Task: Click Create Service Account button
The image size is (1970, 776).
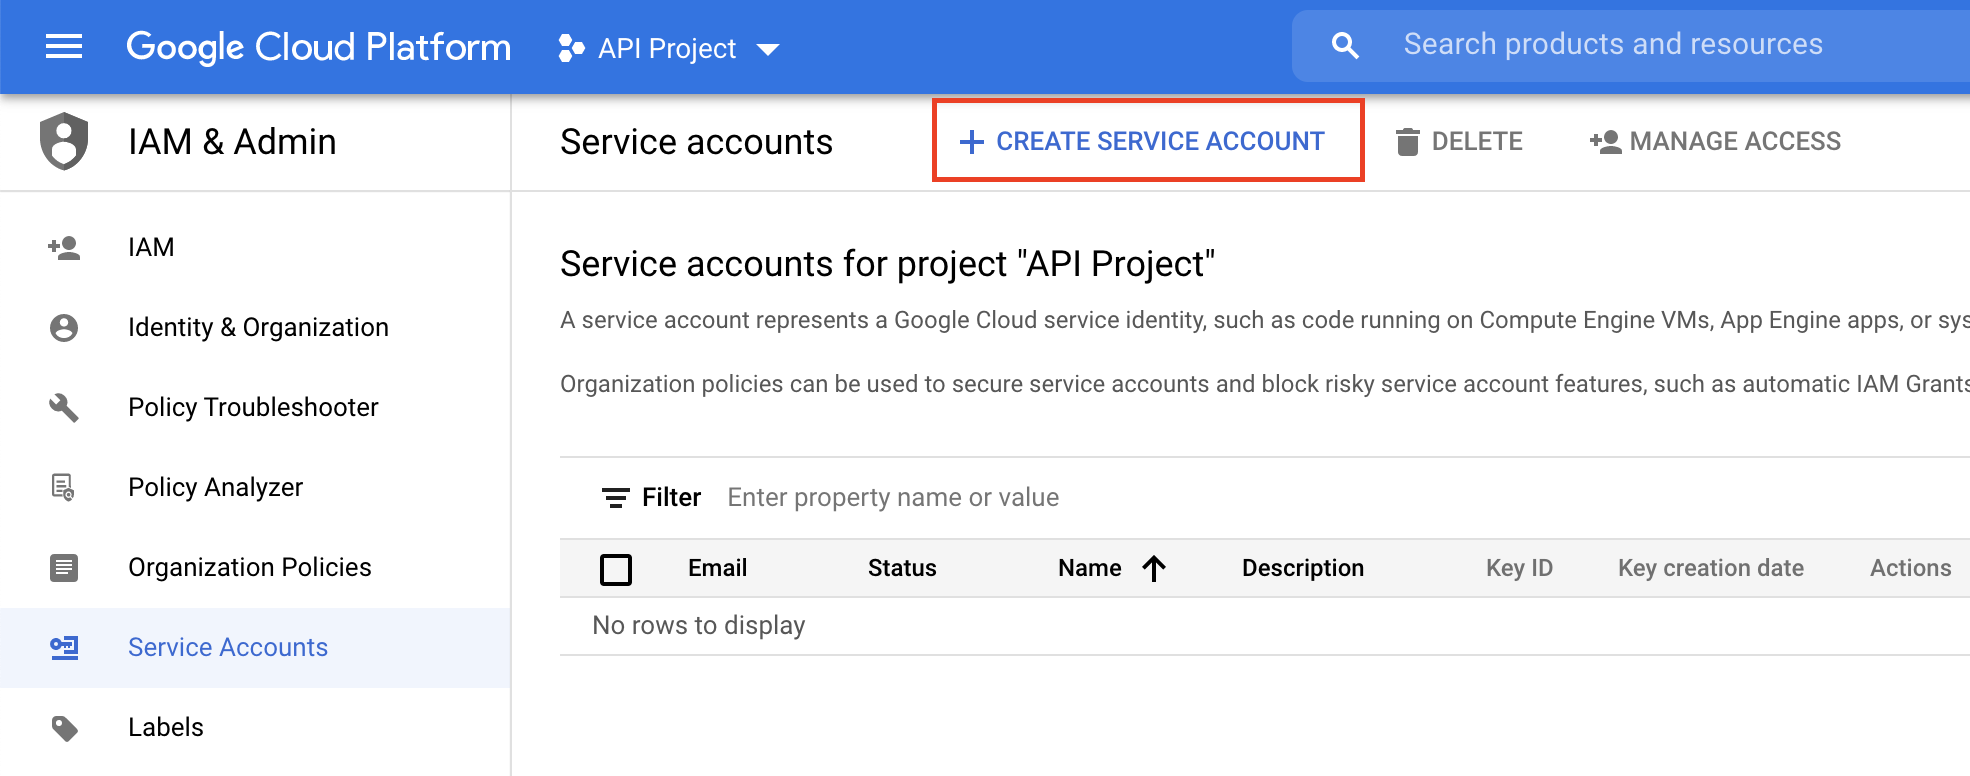Action: click(1147, 141)
